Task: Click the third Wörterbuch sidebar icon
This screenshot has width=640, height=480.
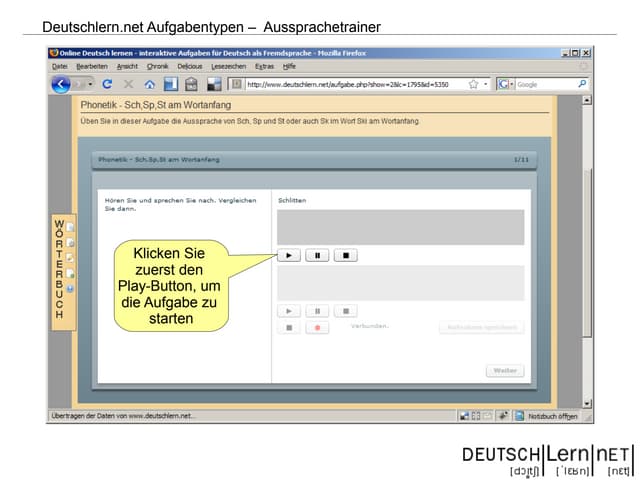Action: 70,258
